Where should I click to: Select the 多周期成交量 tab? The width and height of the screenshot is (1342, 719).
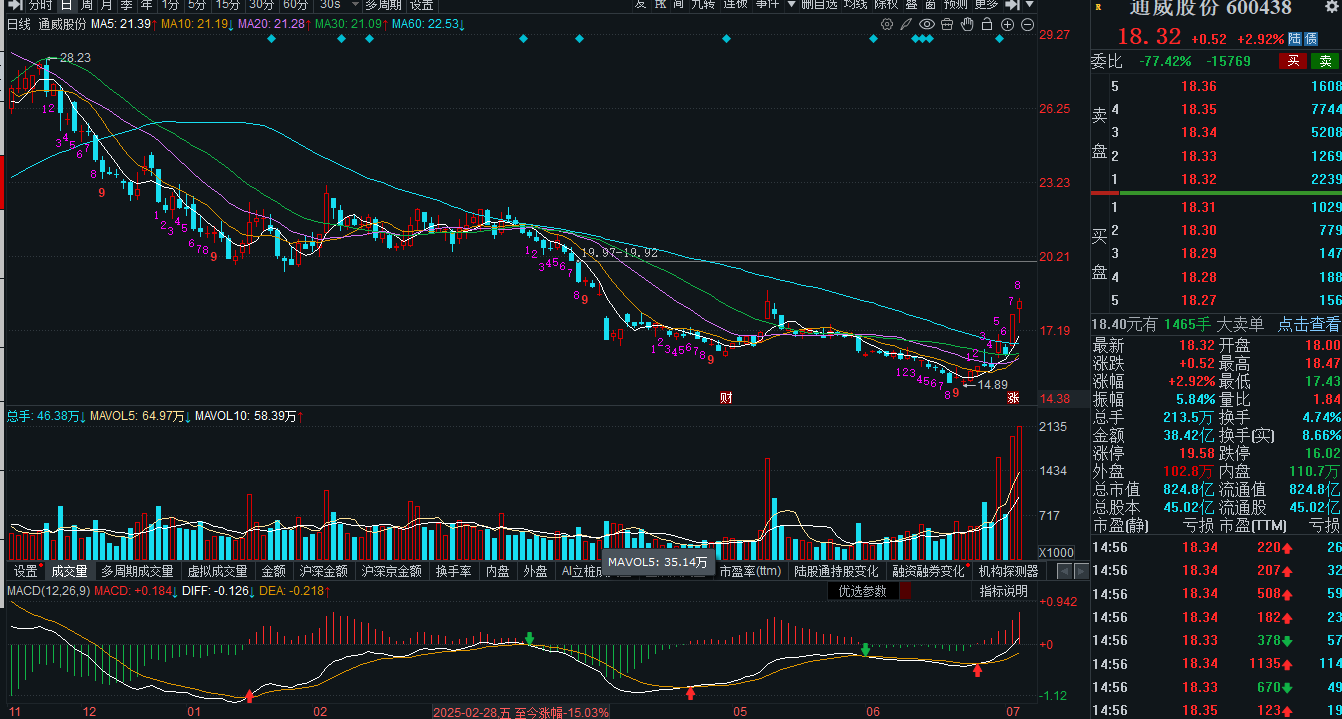coord(137,571)
